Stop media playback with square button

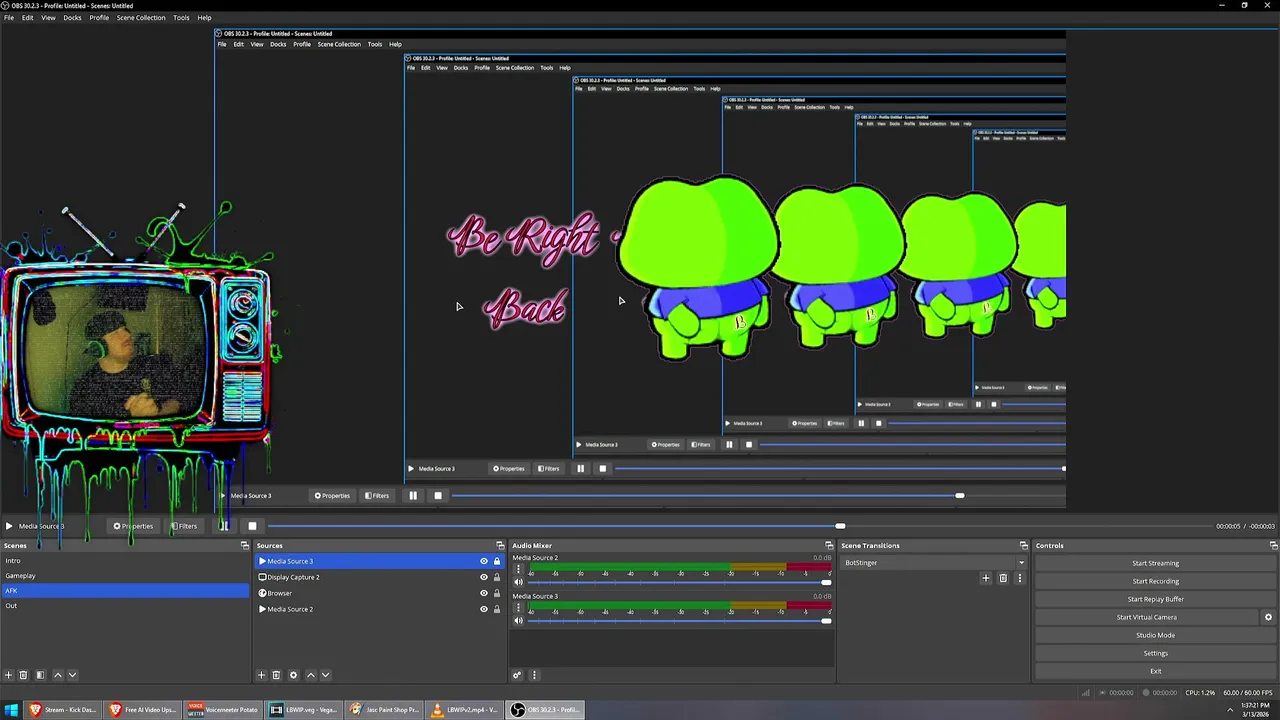point(252,526)
